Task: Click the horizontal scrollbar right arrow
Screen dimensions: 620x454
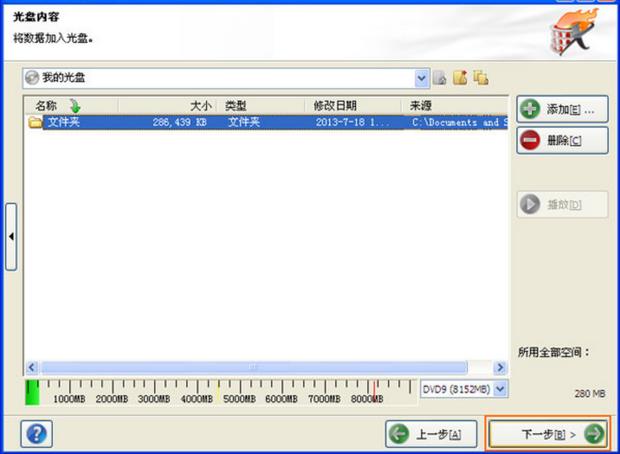Action: tap(501, 367)
